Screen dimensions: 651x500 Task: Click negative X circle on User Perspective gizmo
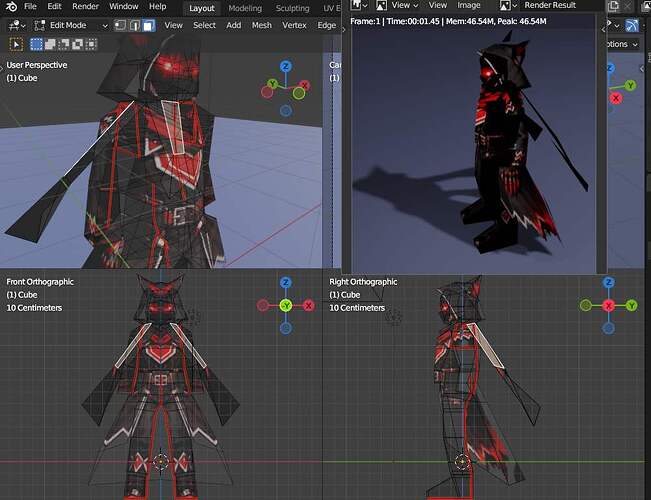tap(267, 92)
